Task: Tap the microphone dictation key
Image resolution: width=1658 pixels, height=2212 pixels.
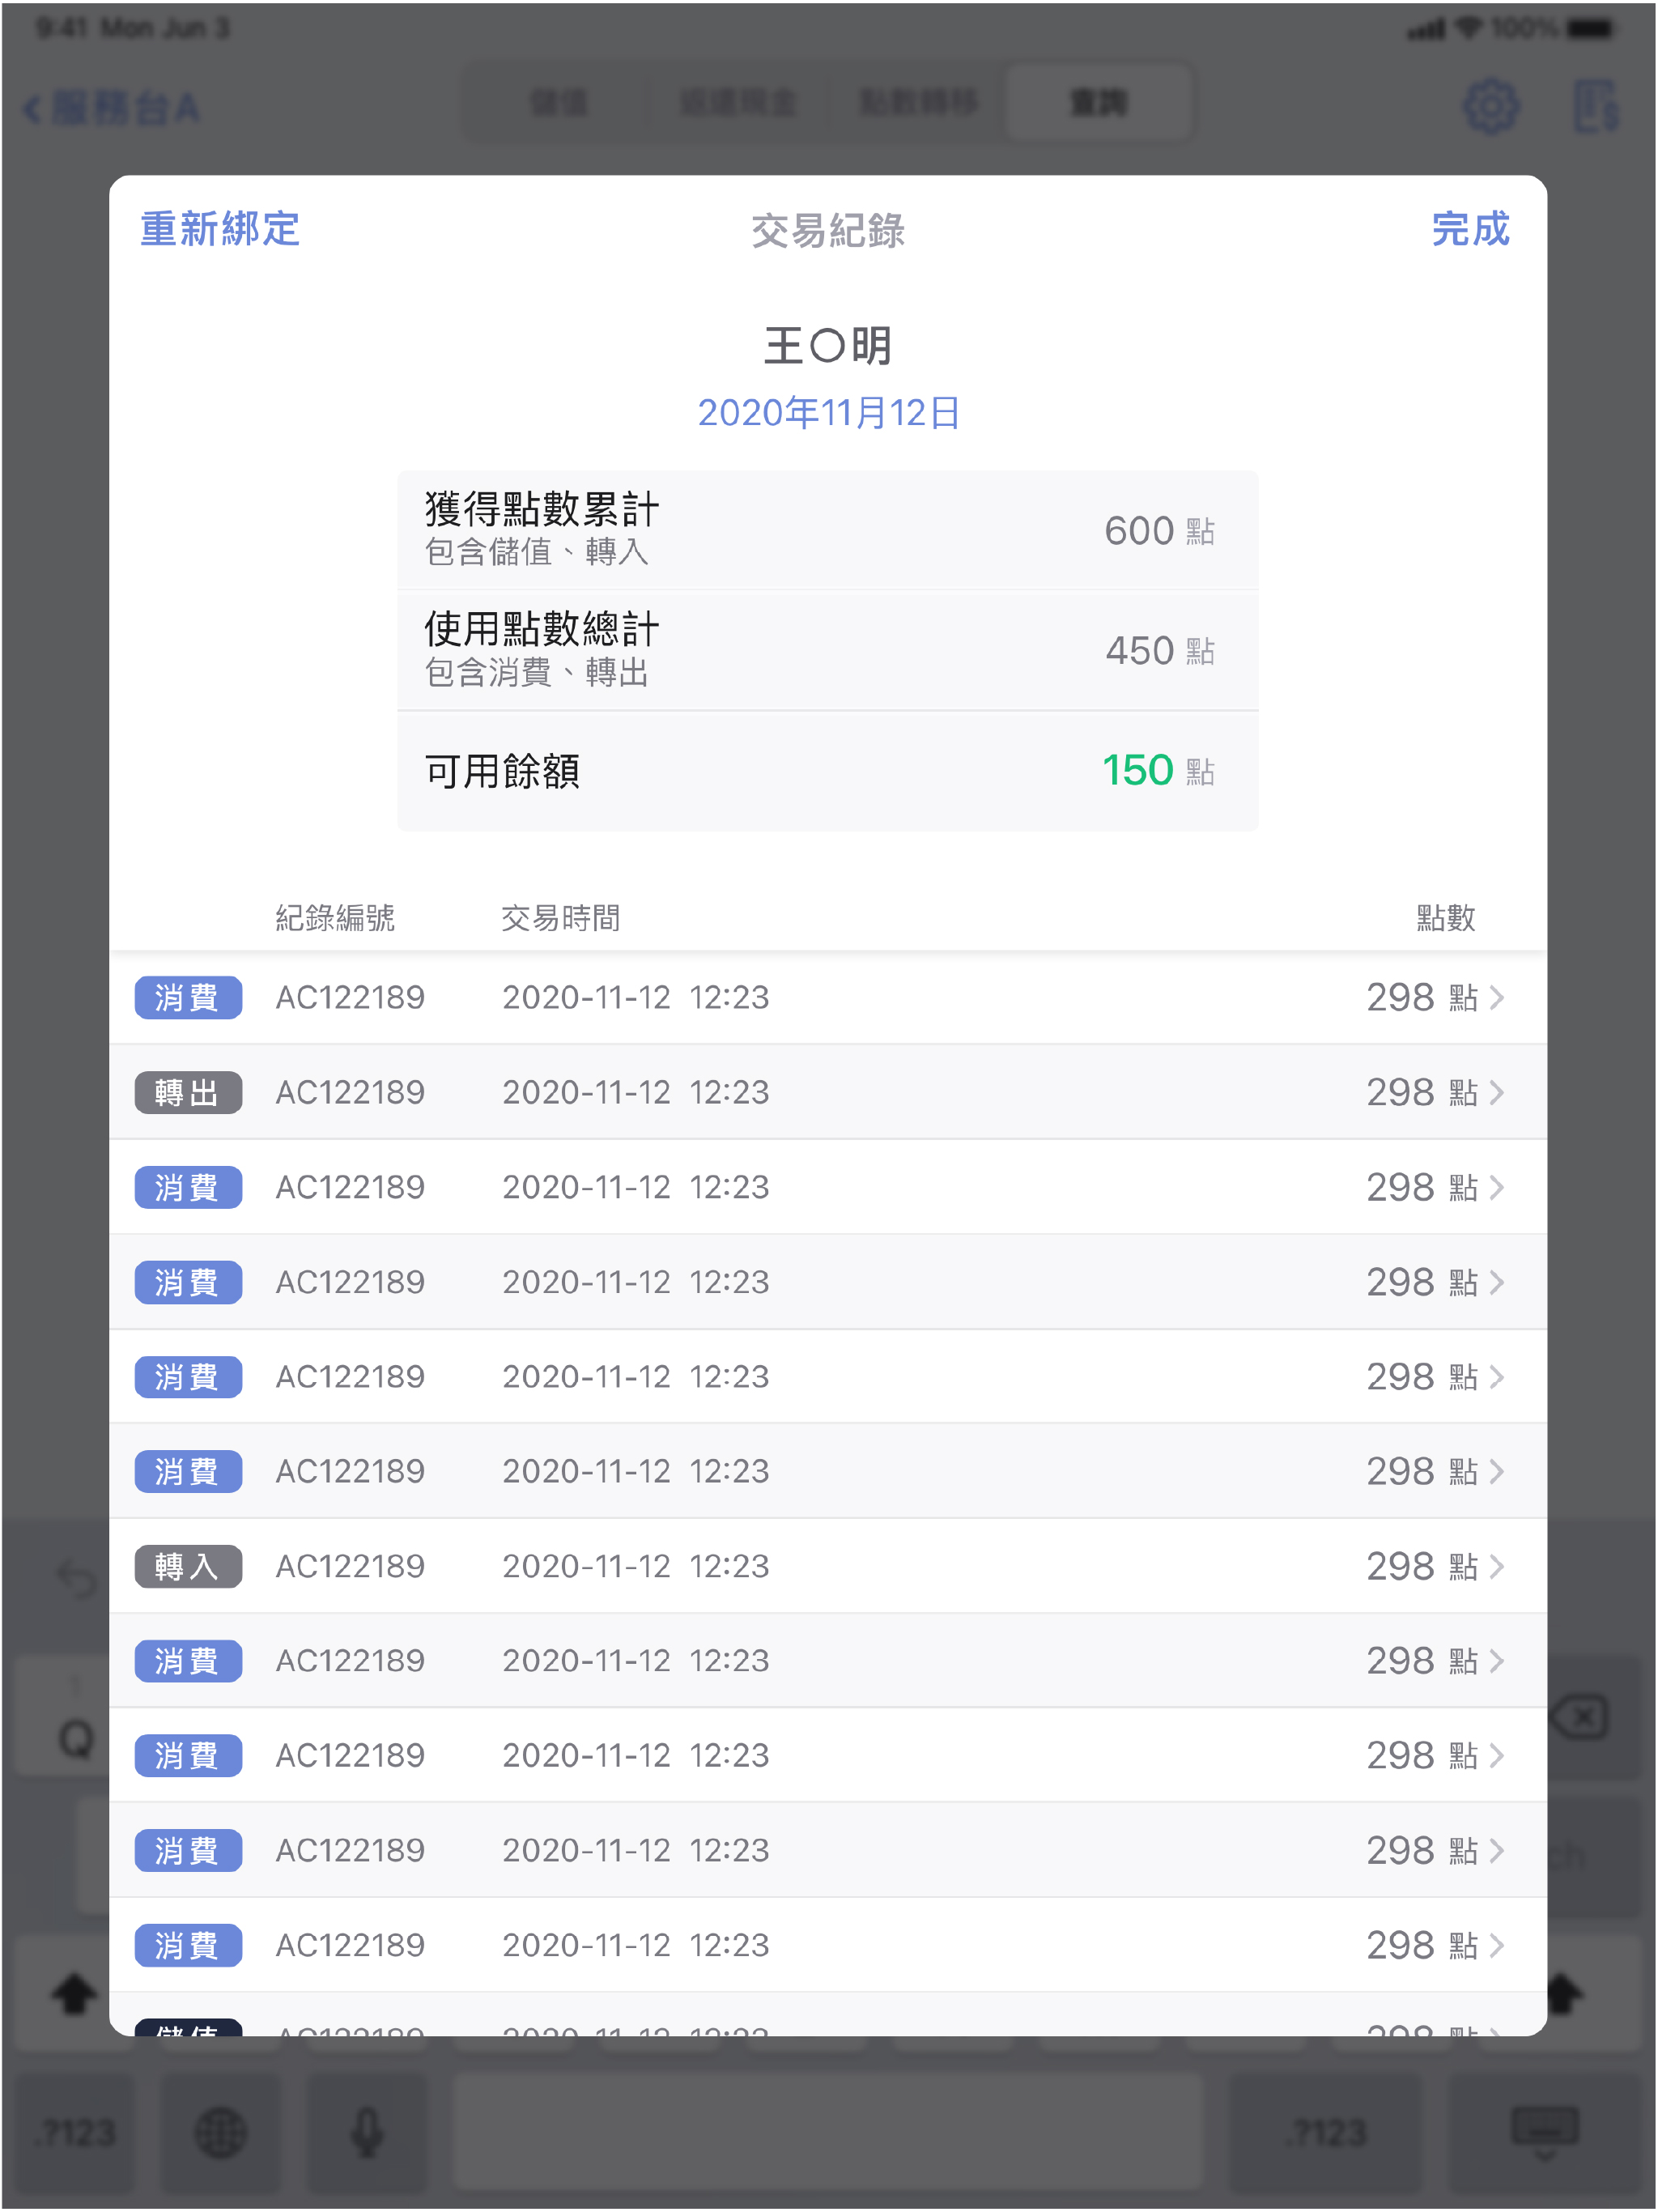Action: [367, 2132]
